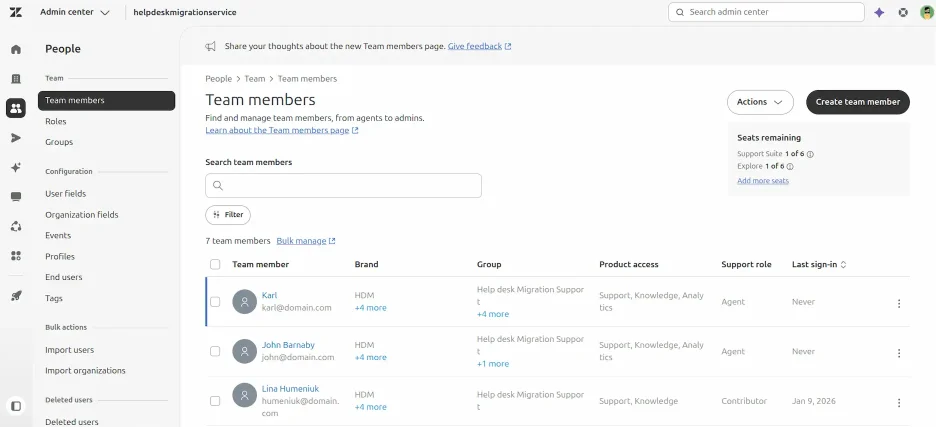
Task: Open User fields in sidebar
Action: pyautogui.click(x=66, y=193)
